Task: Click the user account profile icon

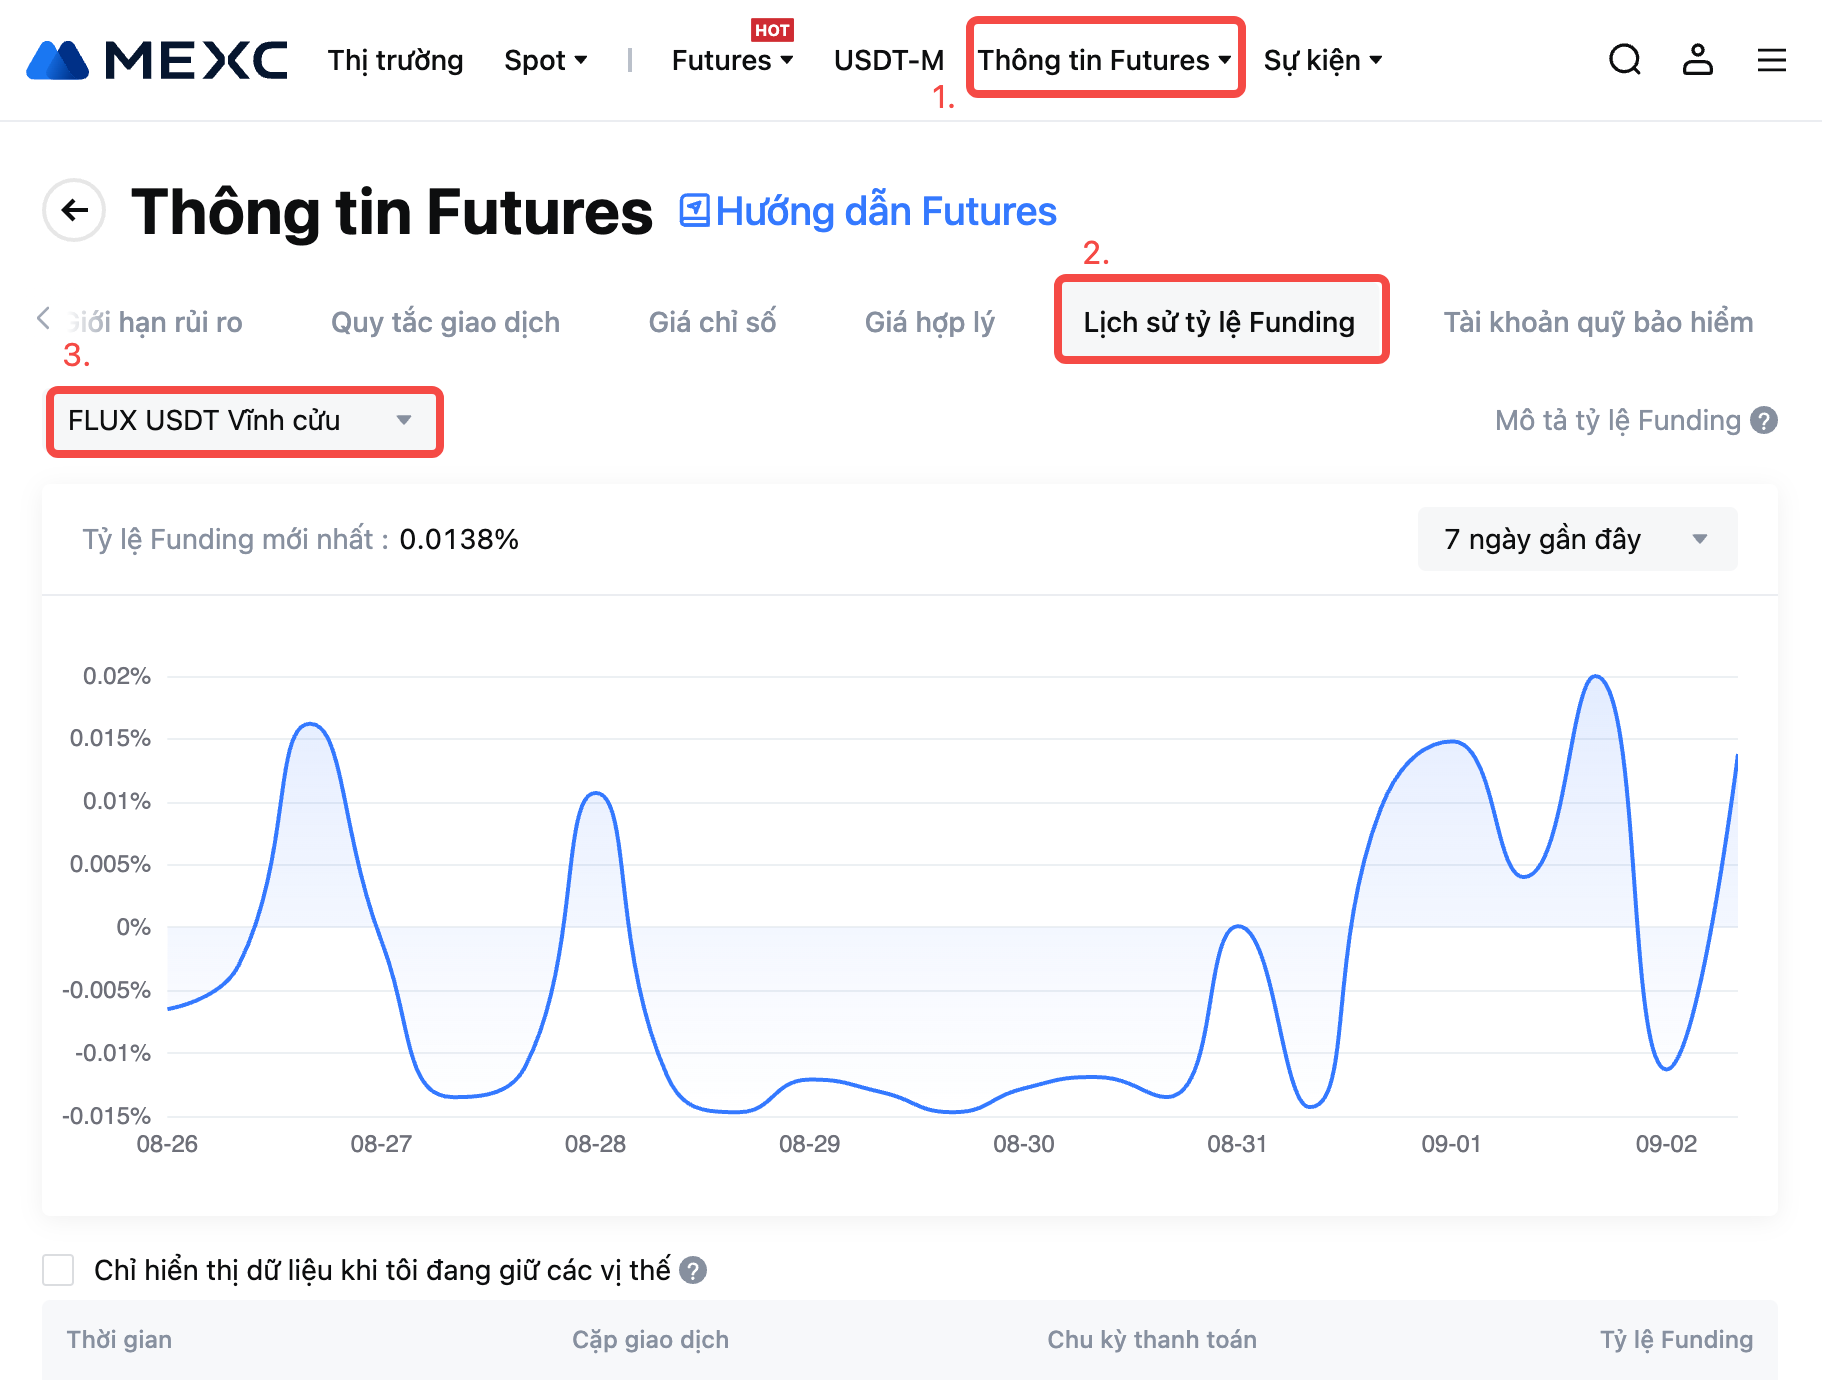Action: [1697, 60]
